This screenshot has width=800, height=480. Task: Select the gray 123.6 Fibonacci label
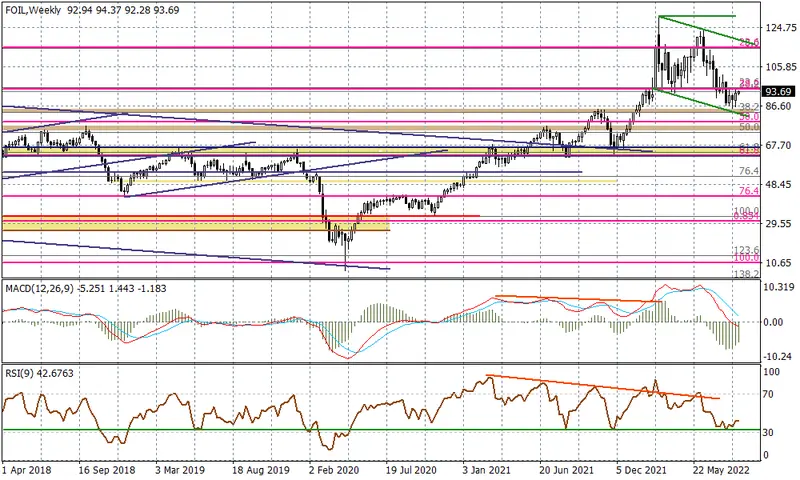tap(746, 249)
